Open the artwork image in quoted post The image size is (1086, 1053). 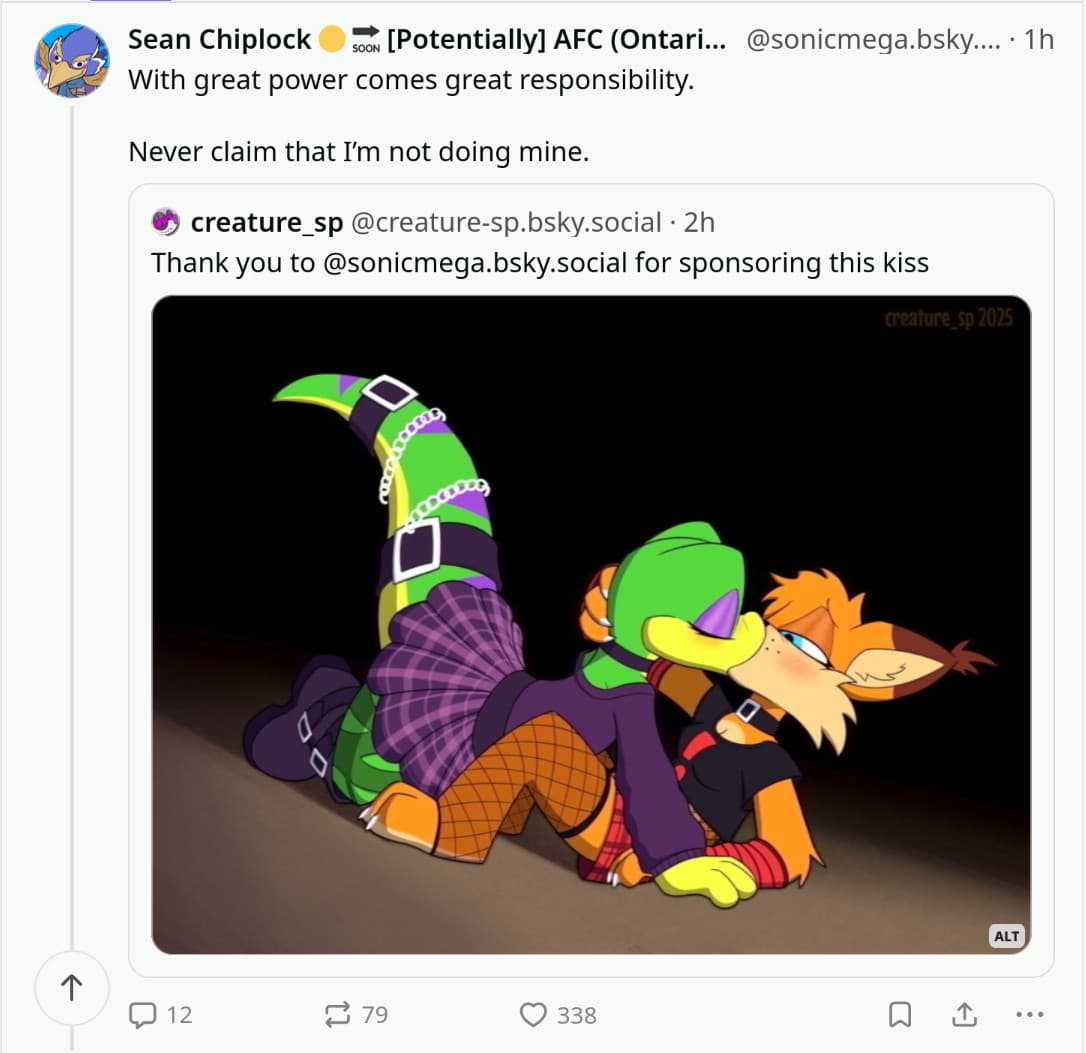pos(590,624)
